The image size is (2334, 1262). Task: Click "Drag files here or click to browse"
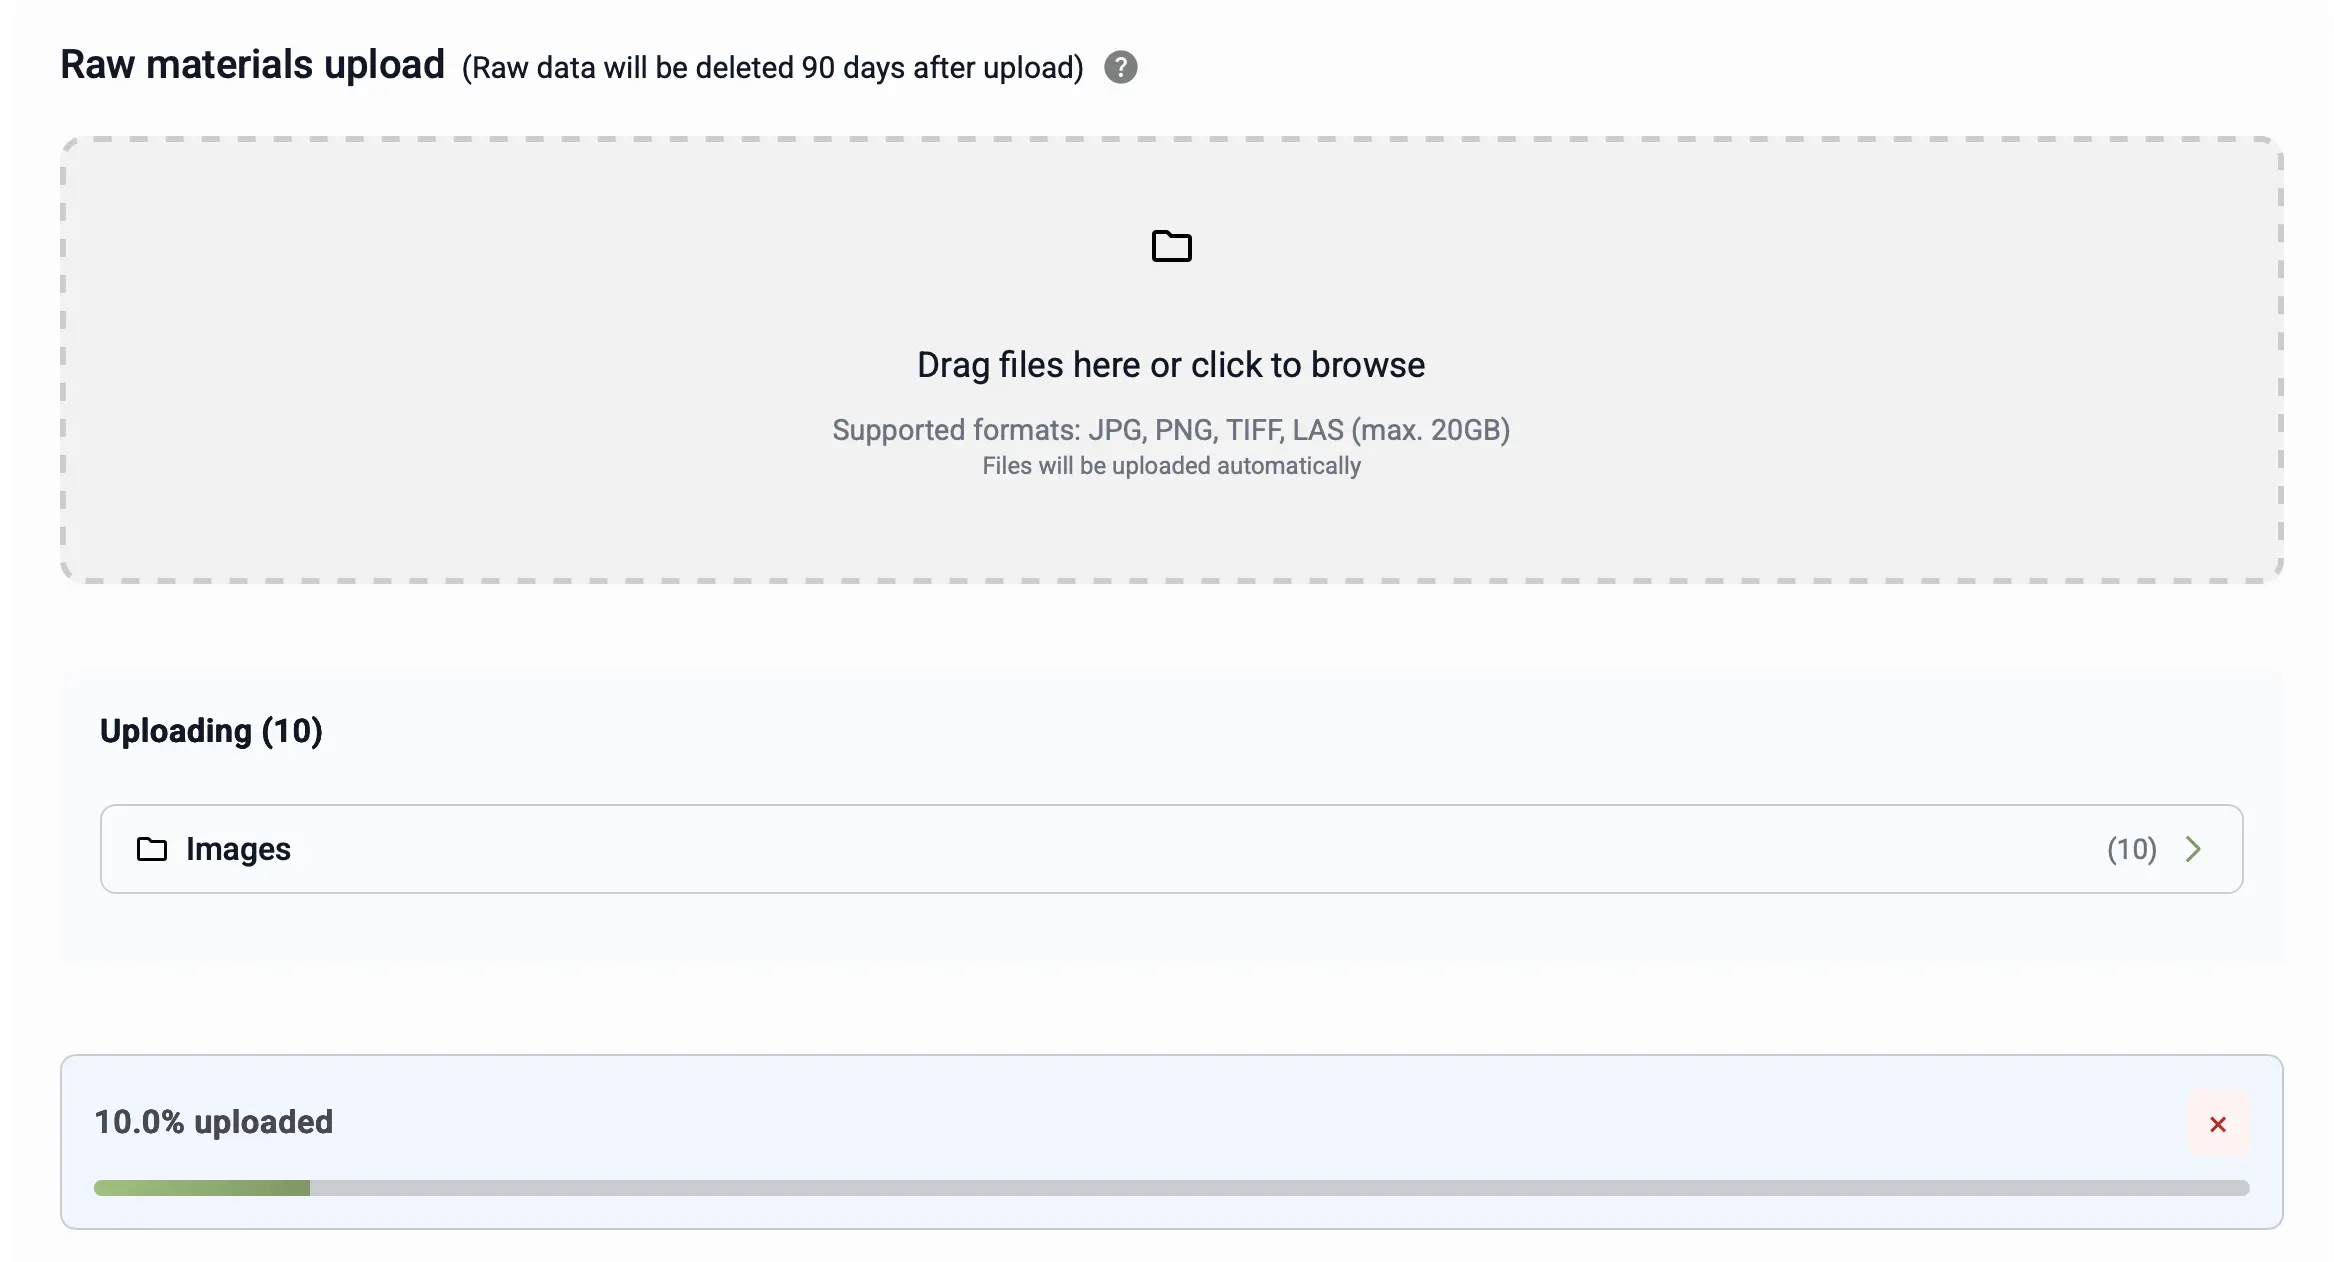(1171, 365)
